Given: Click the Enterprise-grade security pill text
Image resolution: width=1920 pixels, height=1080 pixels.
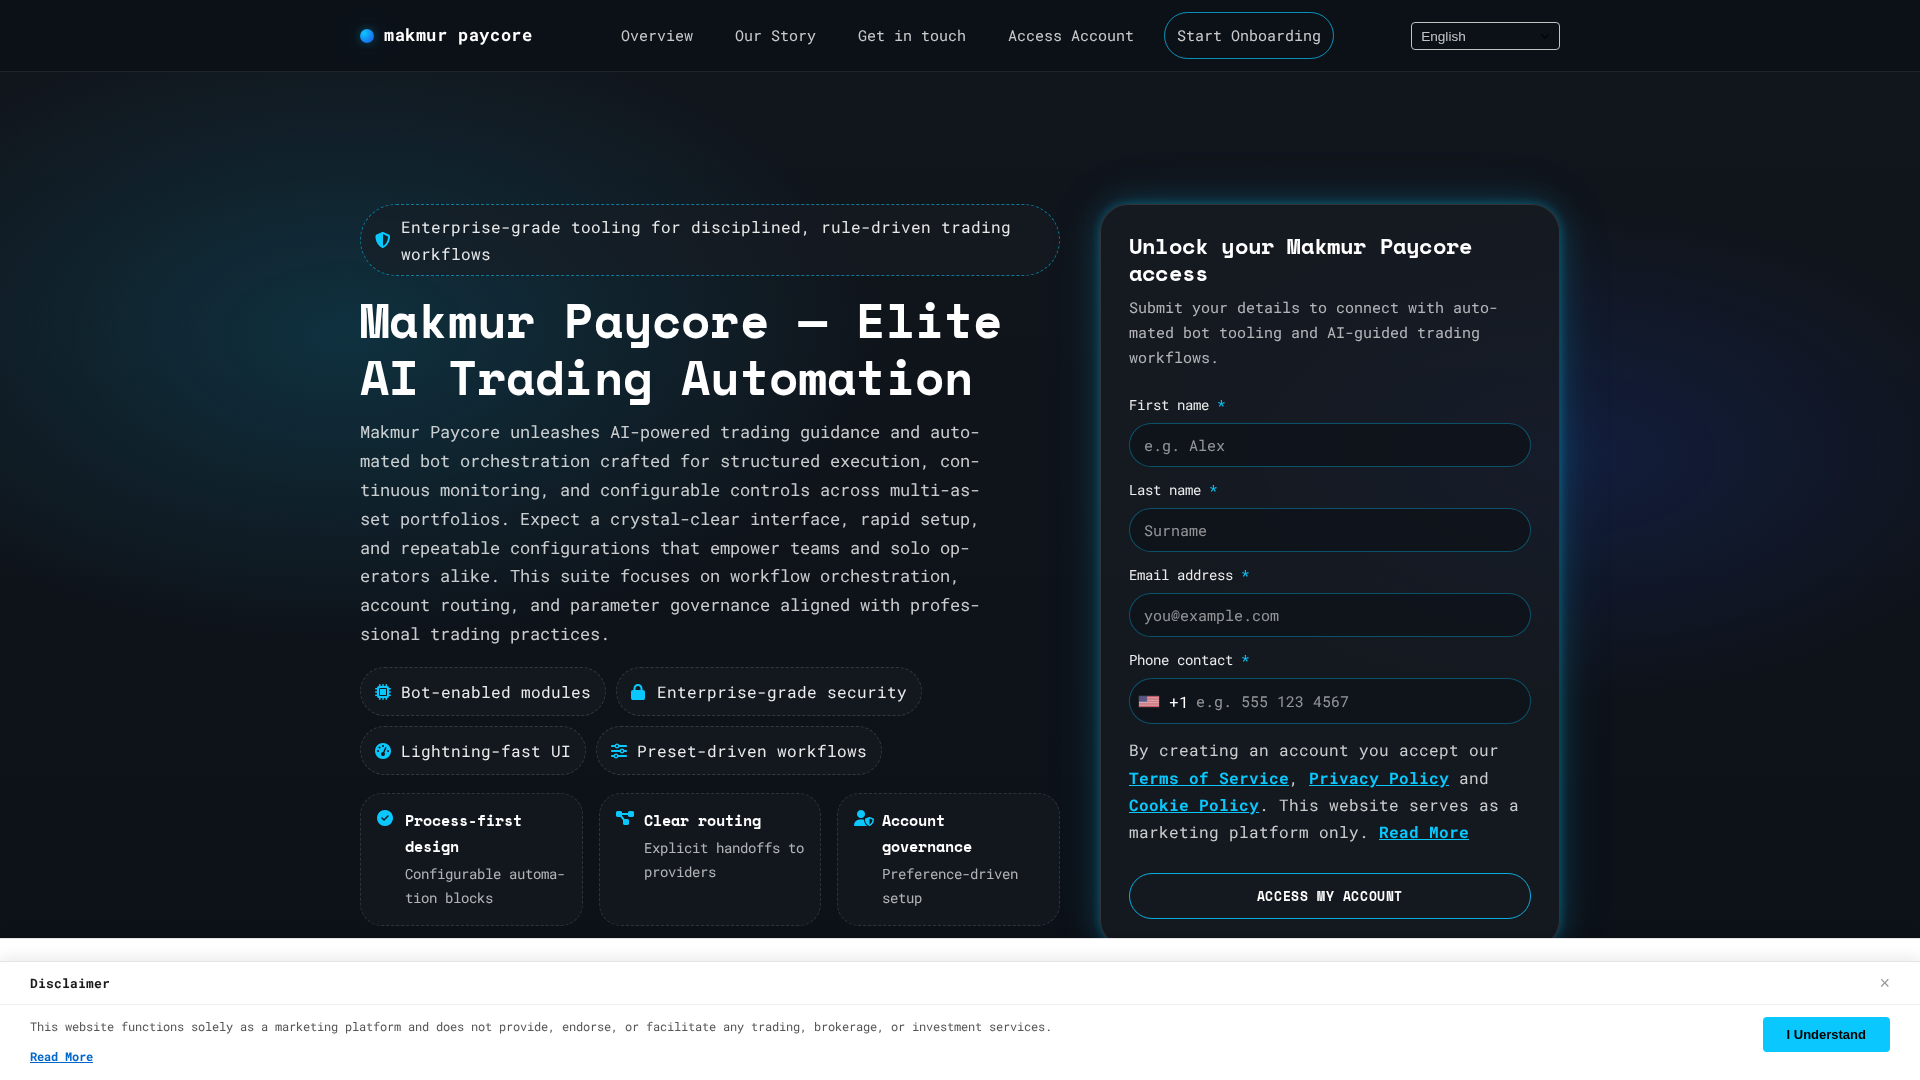Looking at the screenshot, I should click(x=782, y=692).
